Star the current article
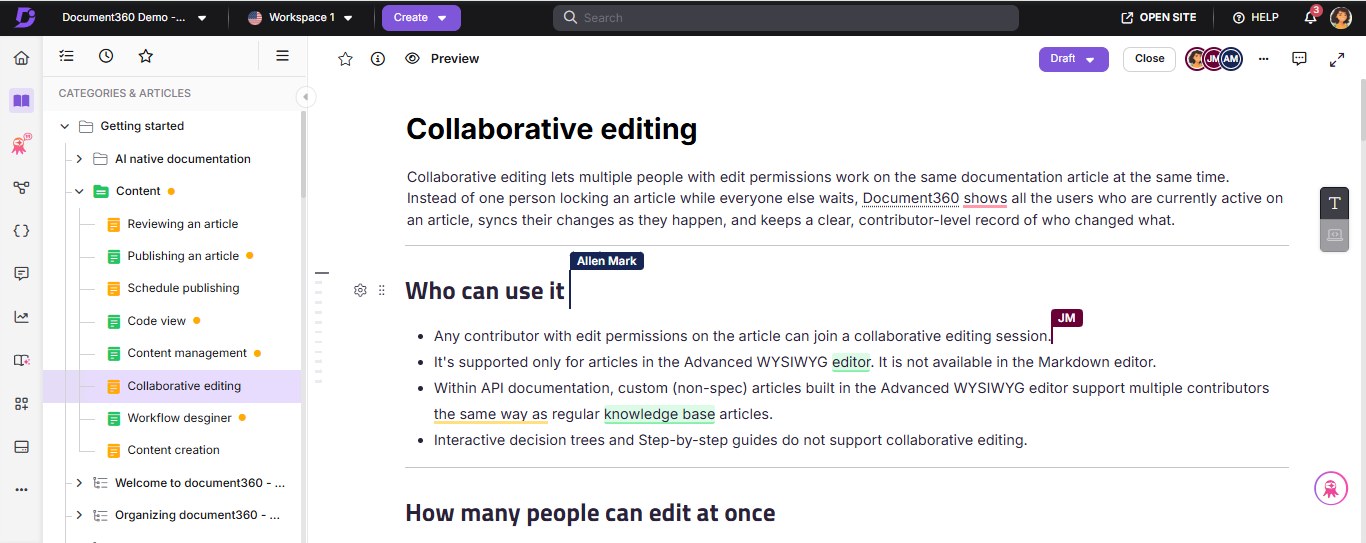1366x543 pixels. coord(346,59)
